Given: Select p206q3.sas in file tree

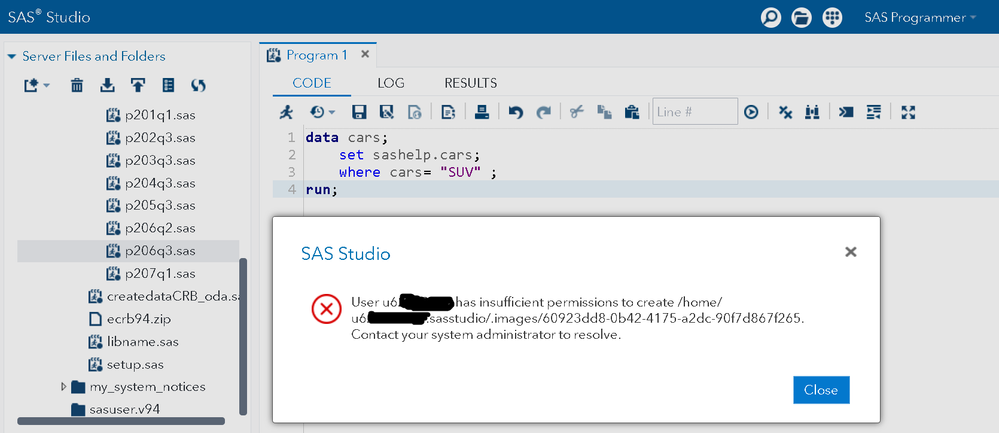Looking at the screenshot, I should [159, 250].
